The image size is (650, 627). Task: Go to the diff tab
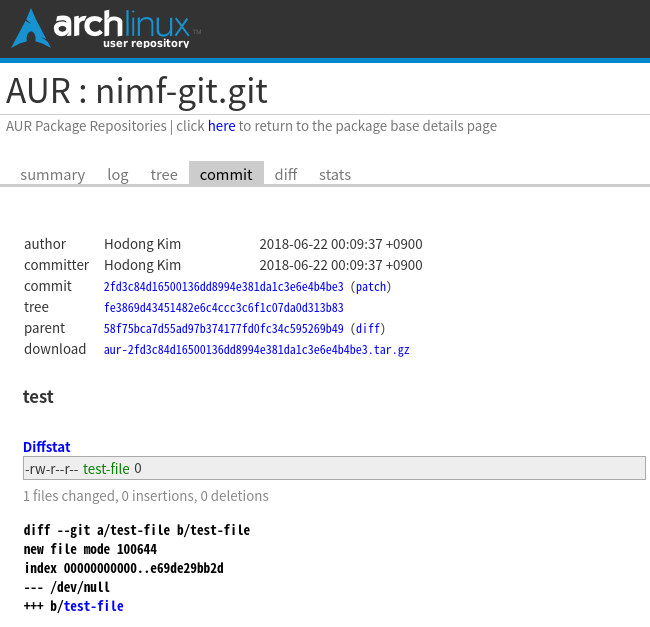[286, 174]
